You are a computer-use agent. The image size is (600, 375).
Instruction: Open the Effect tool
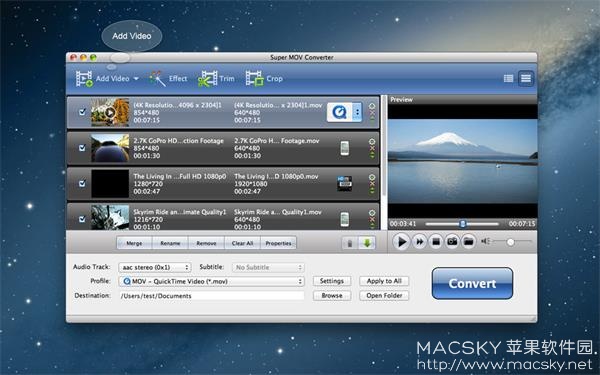168,79
